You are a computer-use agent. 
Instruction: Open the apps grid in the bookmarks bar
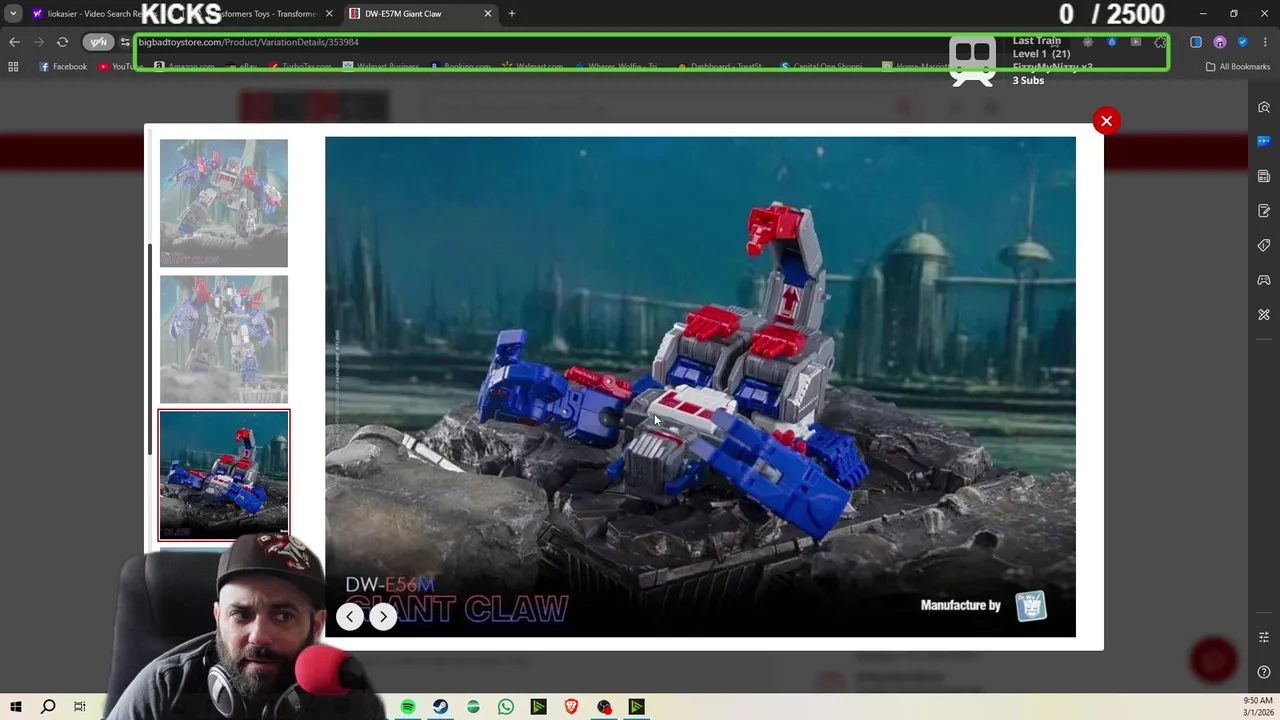[13, 67]
